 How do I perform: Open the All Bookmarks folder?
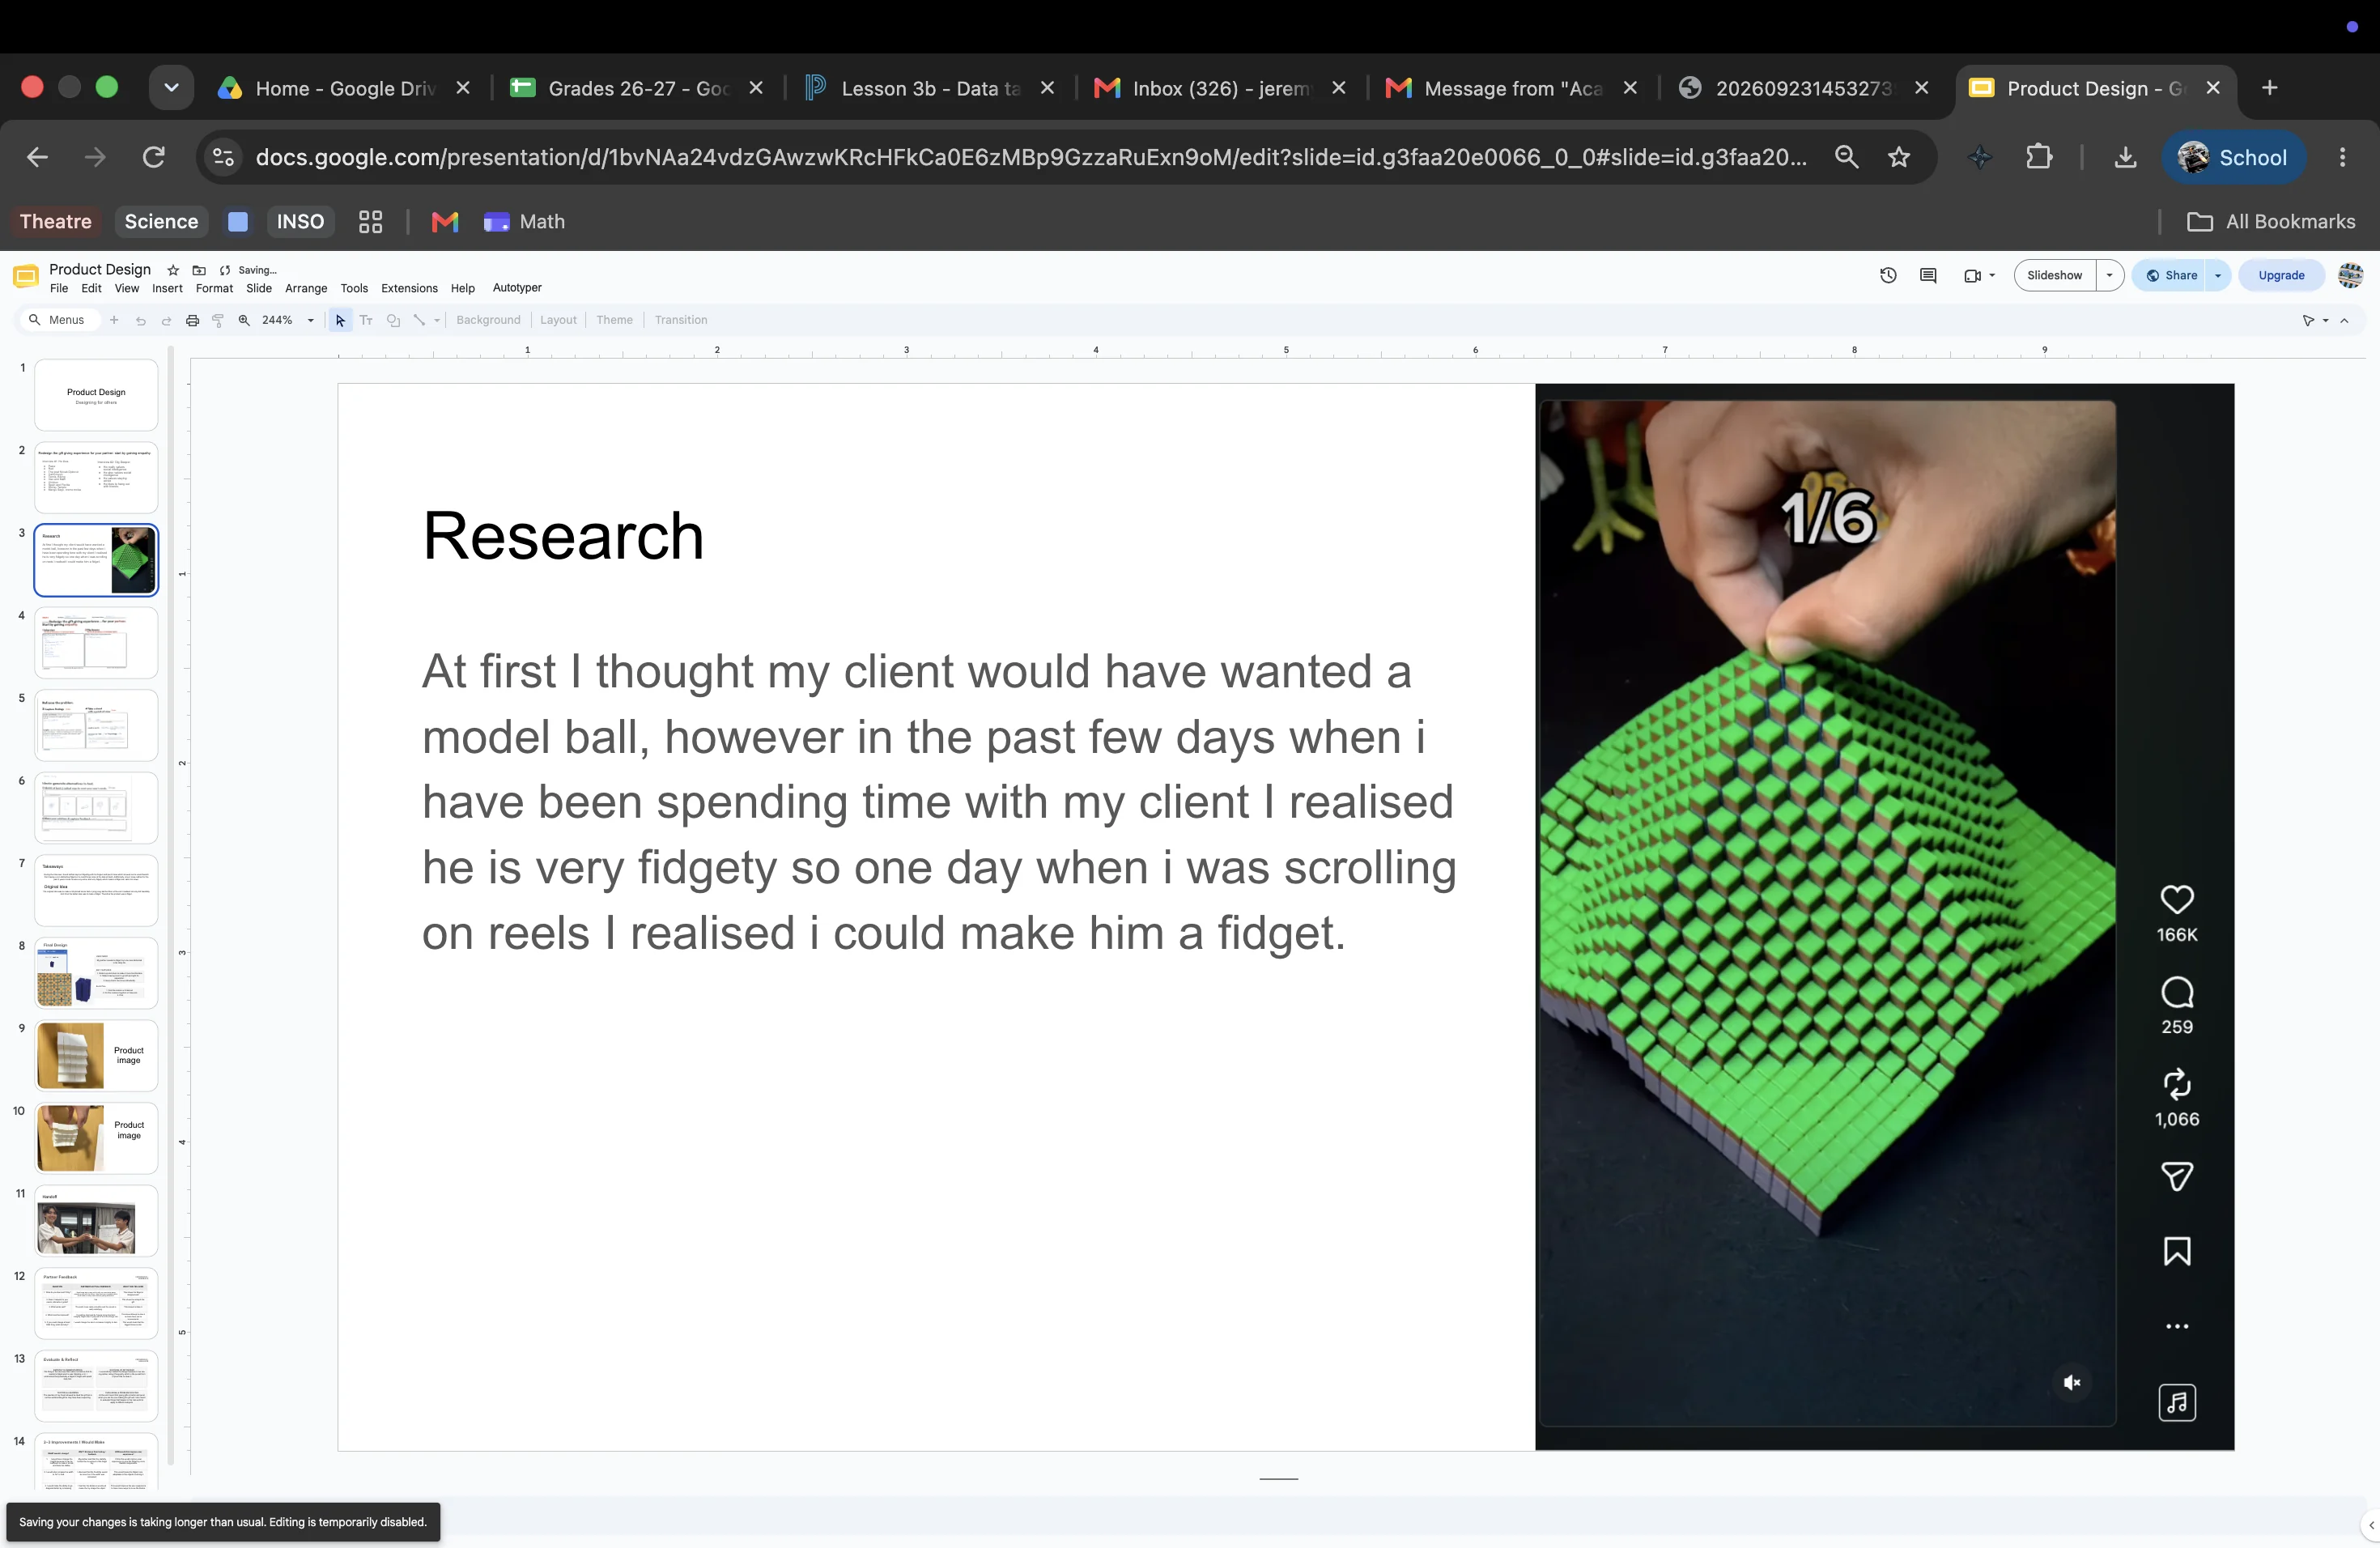tap(2271, 222)
